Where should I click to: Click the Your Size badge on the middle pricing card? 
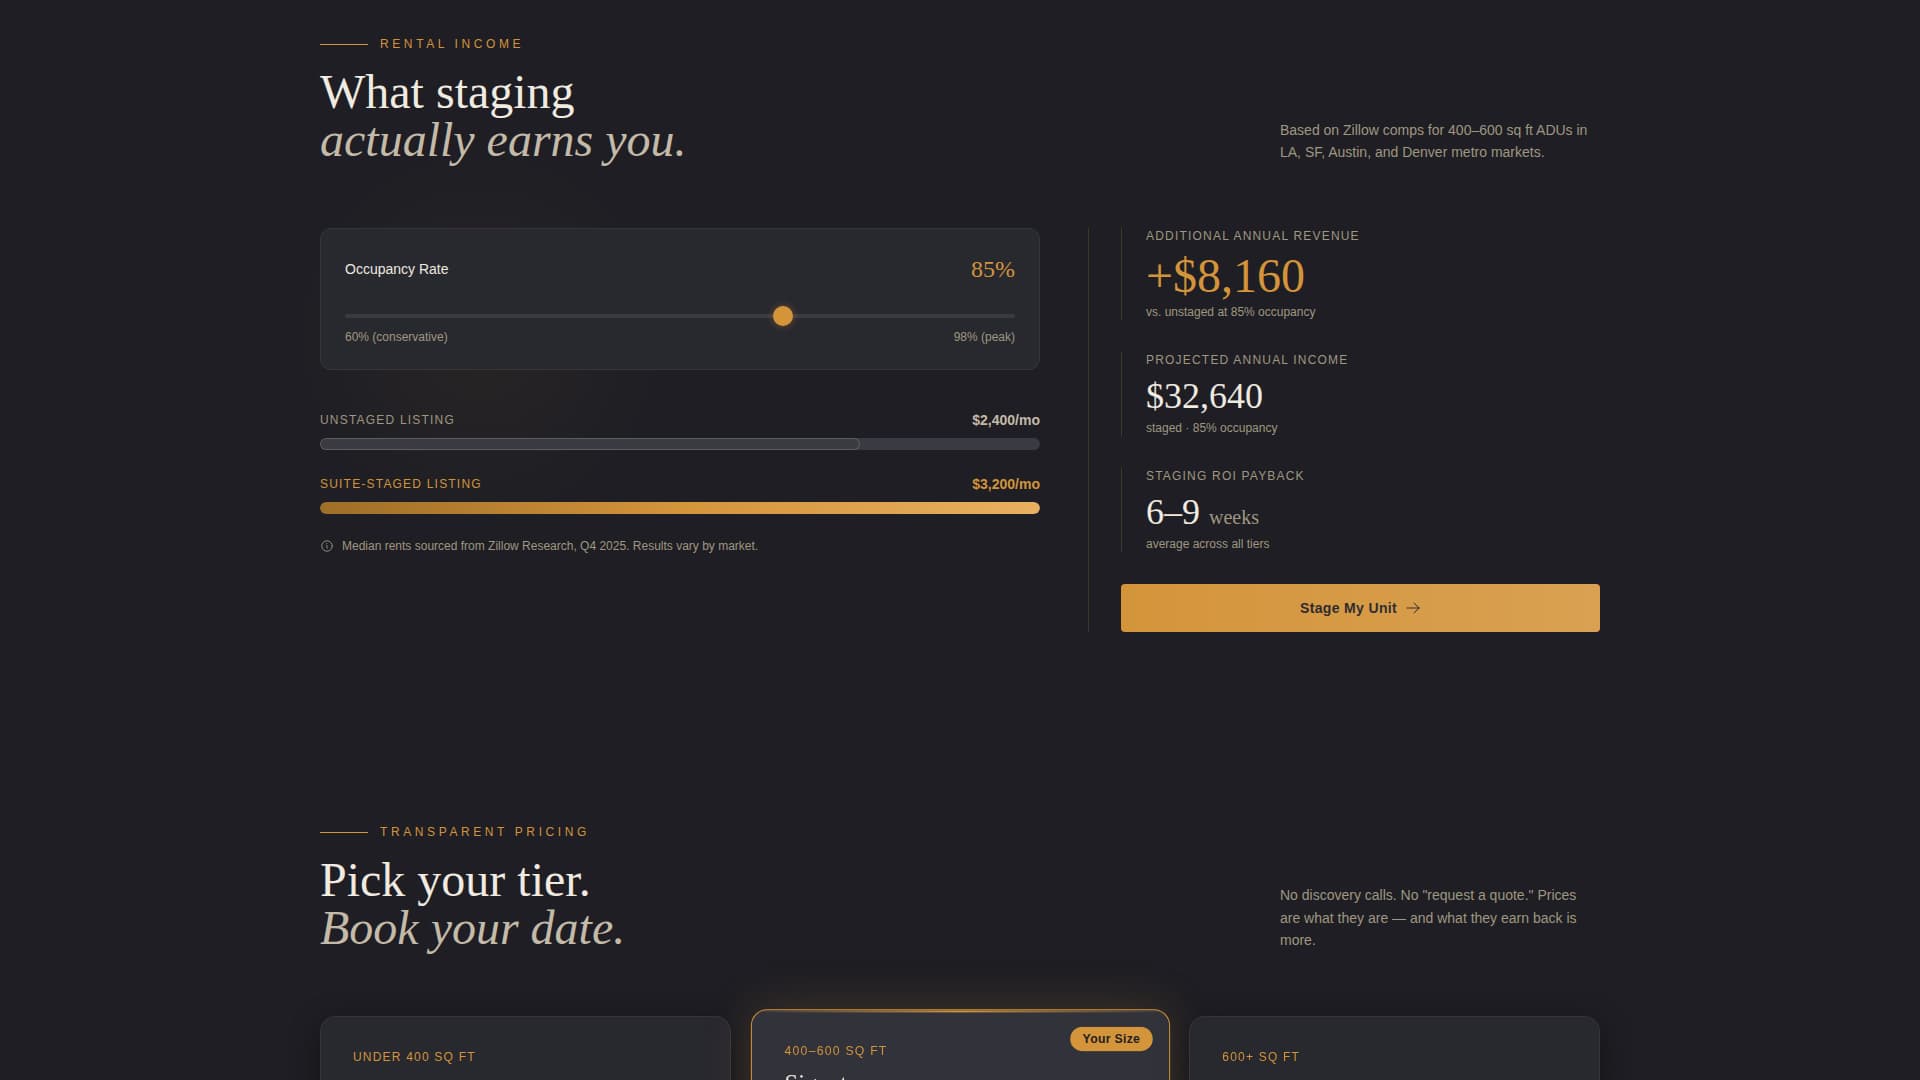(1111, 1038)
